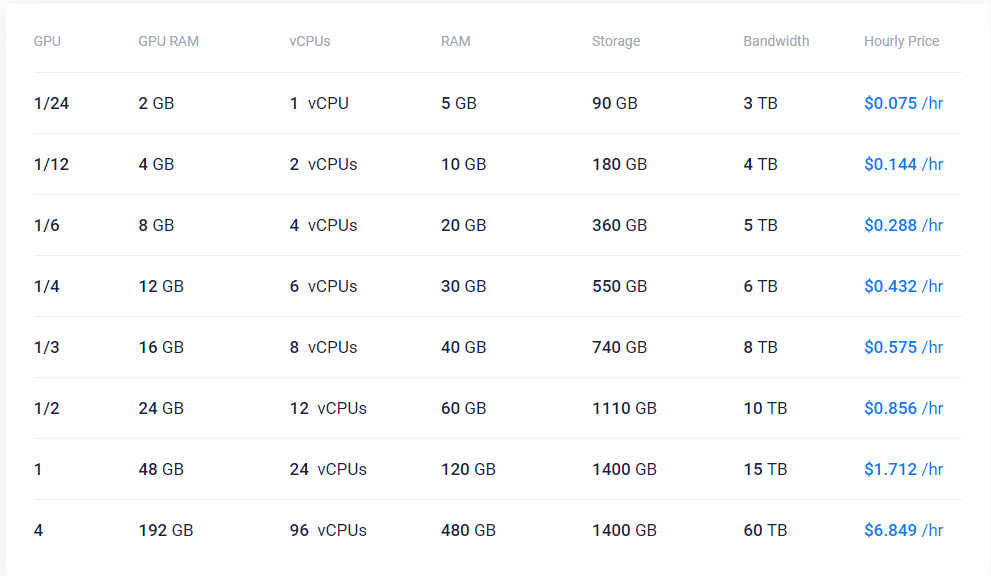The height and width of the screenshot is (576, 991).
Task: Click the 1/3 GPU row label
Action: 46,347
